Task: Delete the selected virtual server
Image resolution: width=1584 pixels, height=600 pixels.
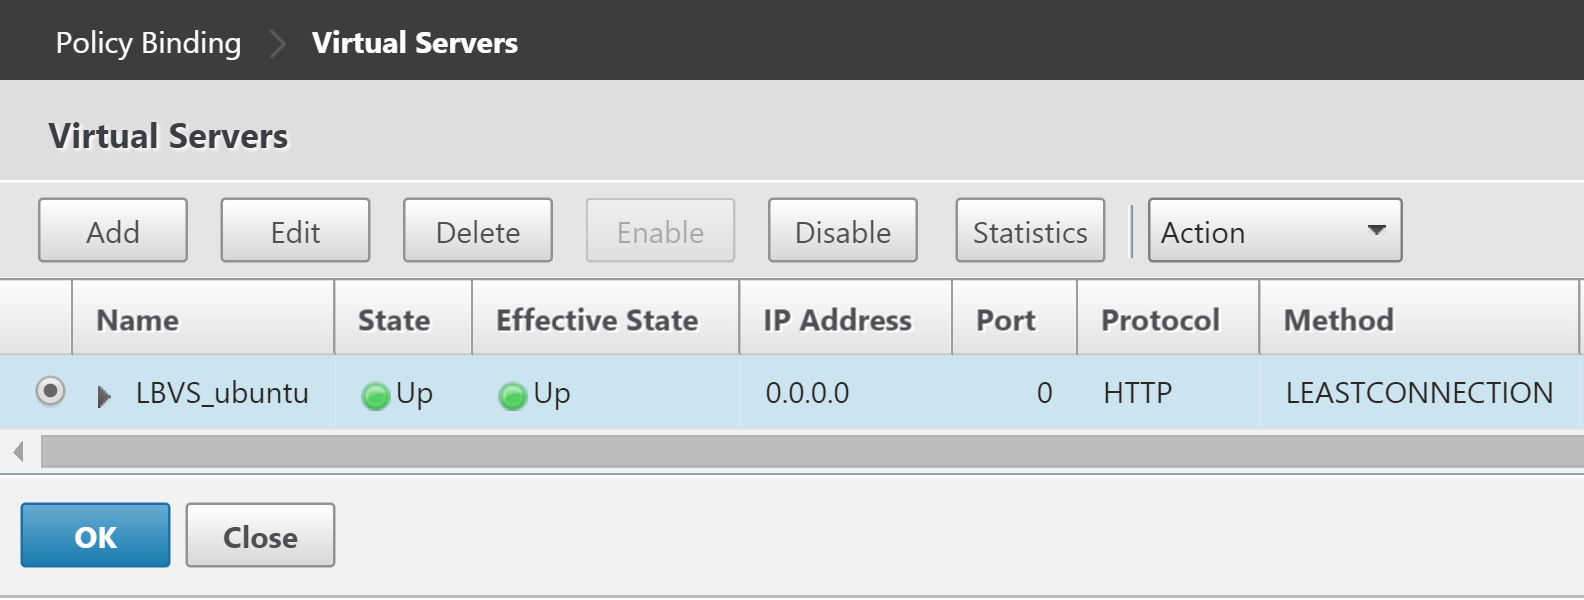Action: tap(478, 231)
